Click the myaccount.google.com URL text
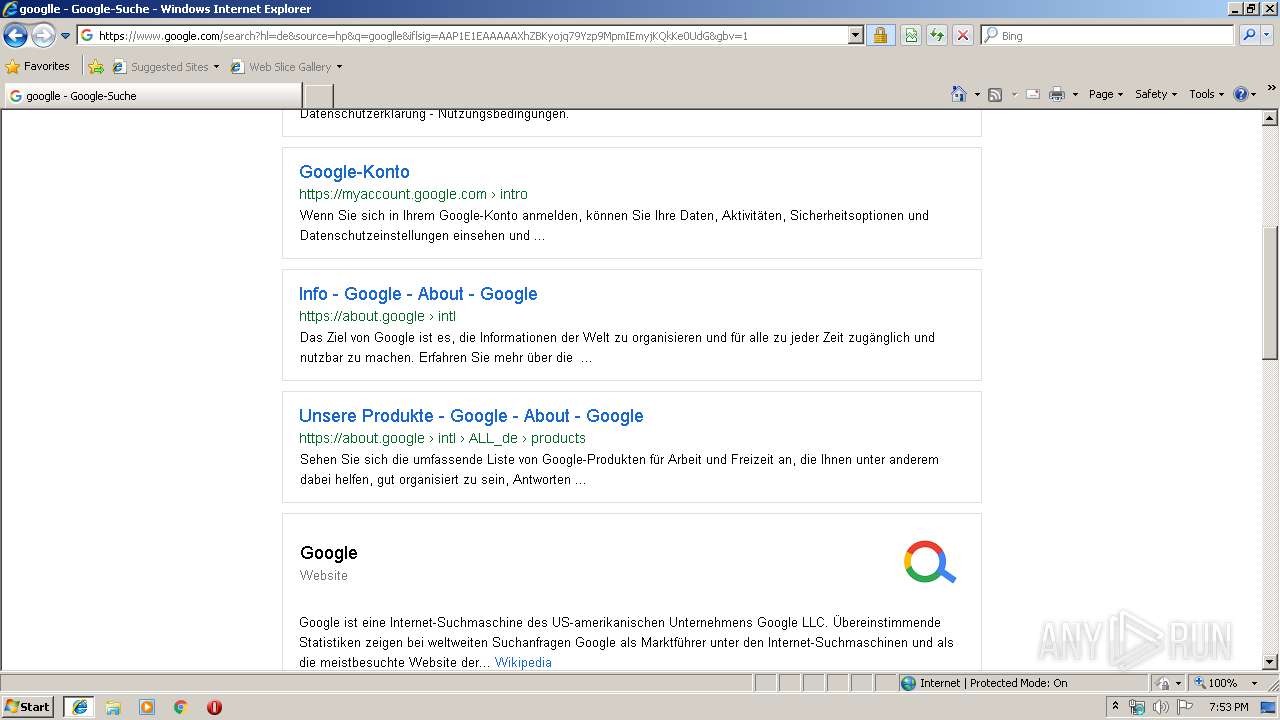This screenshot has width=1280, height=720. tap(413, 194)
